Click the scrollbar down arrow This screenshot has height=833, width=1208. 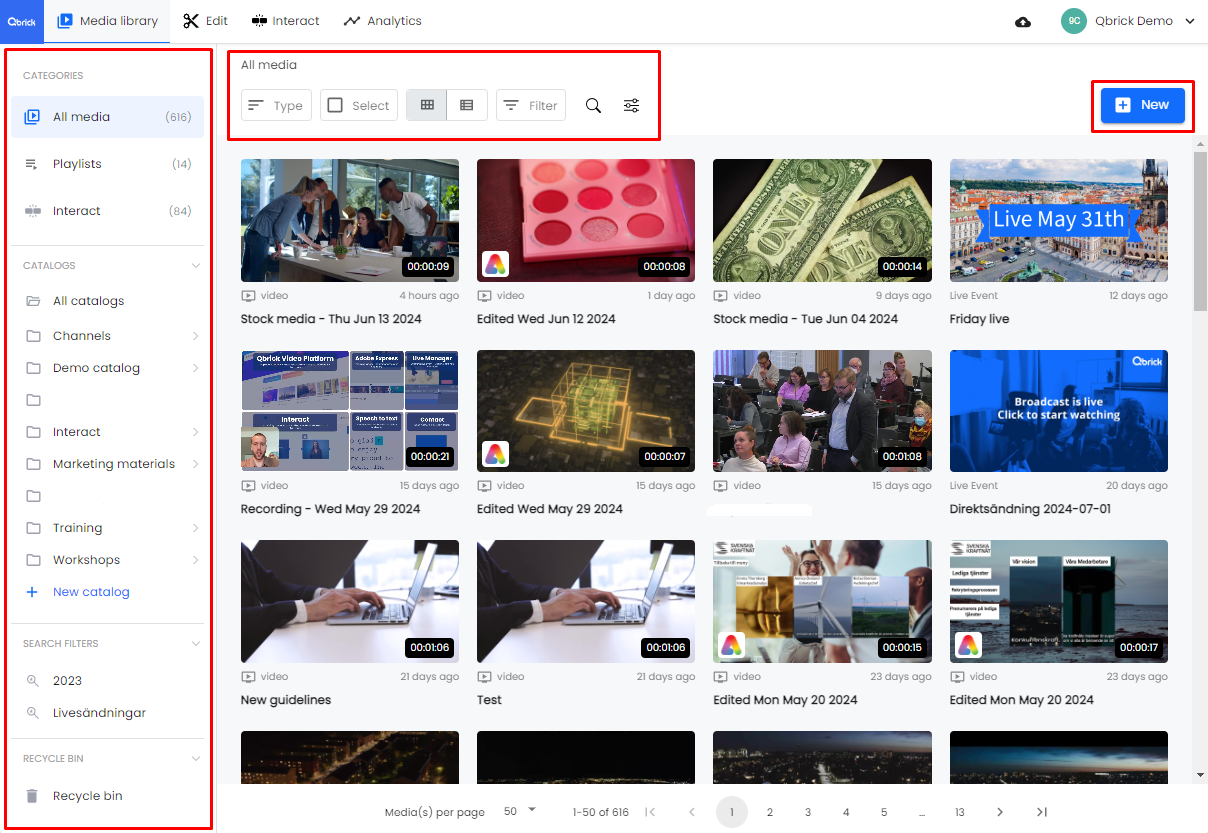click(1201, 775)
